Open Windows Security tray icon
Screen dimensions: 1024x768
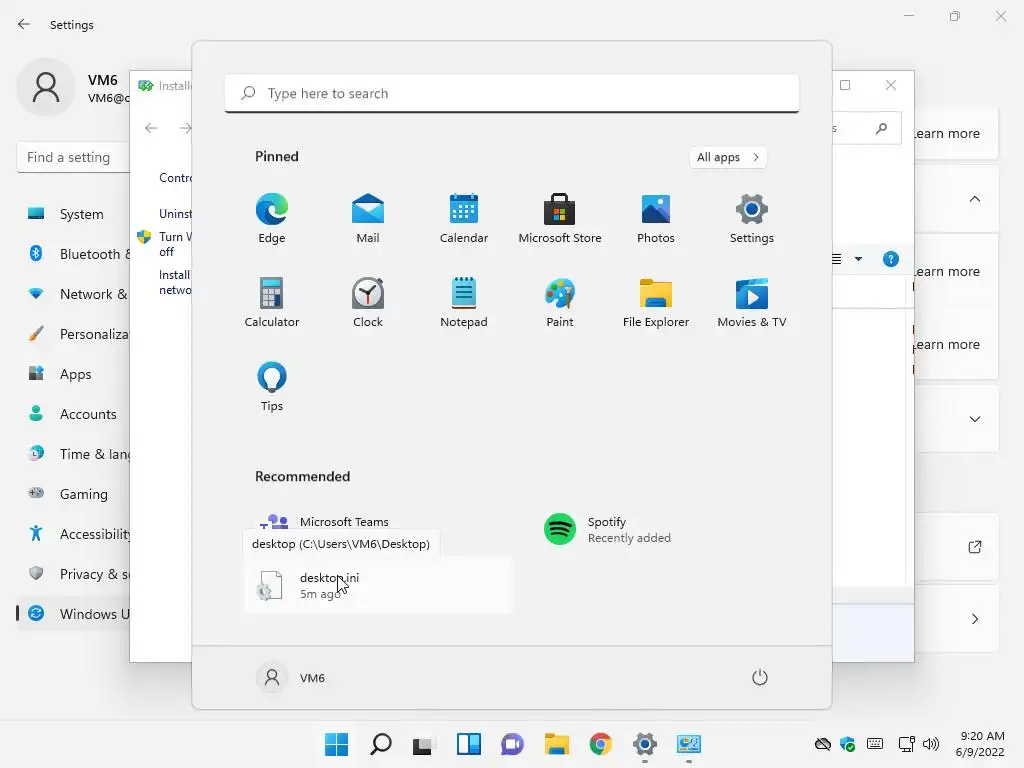pyautogui.click(x=848, y=744)
